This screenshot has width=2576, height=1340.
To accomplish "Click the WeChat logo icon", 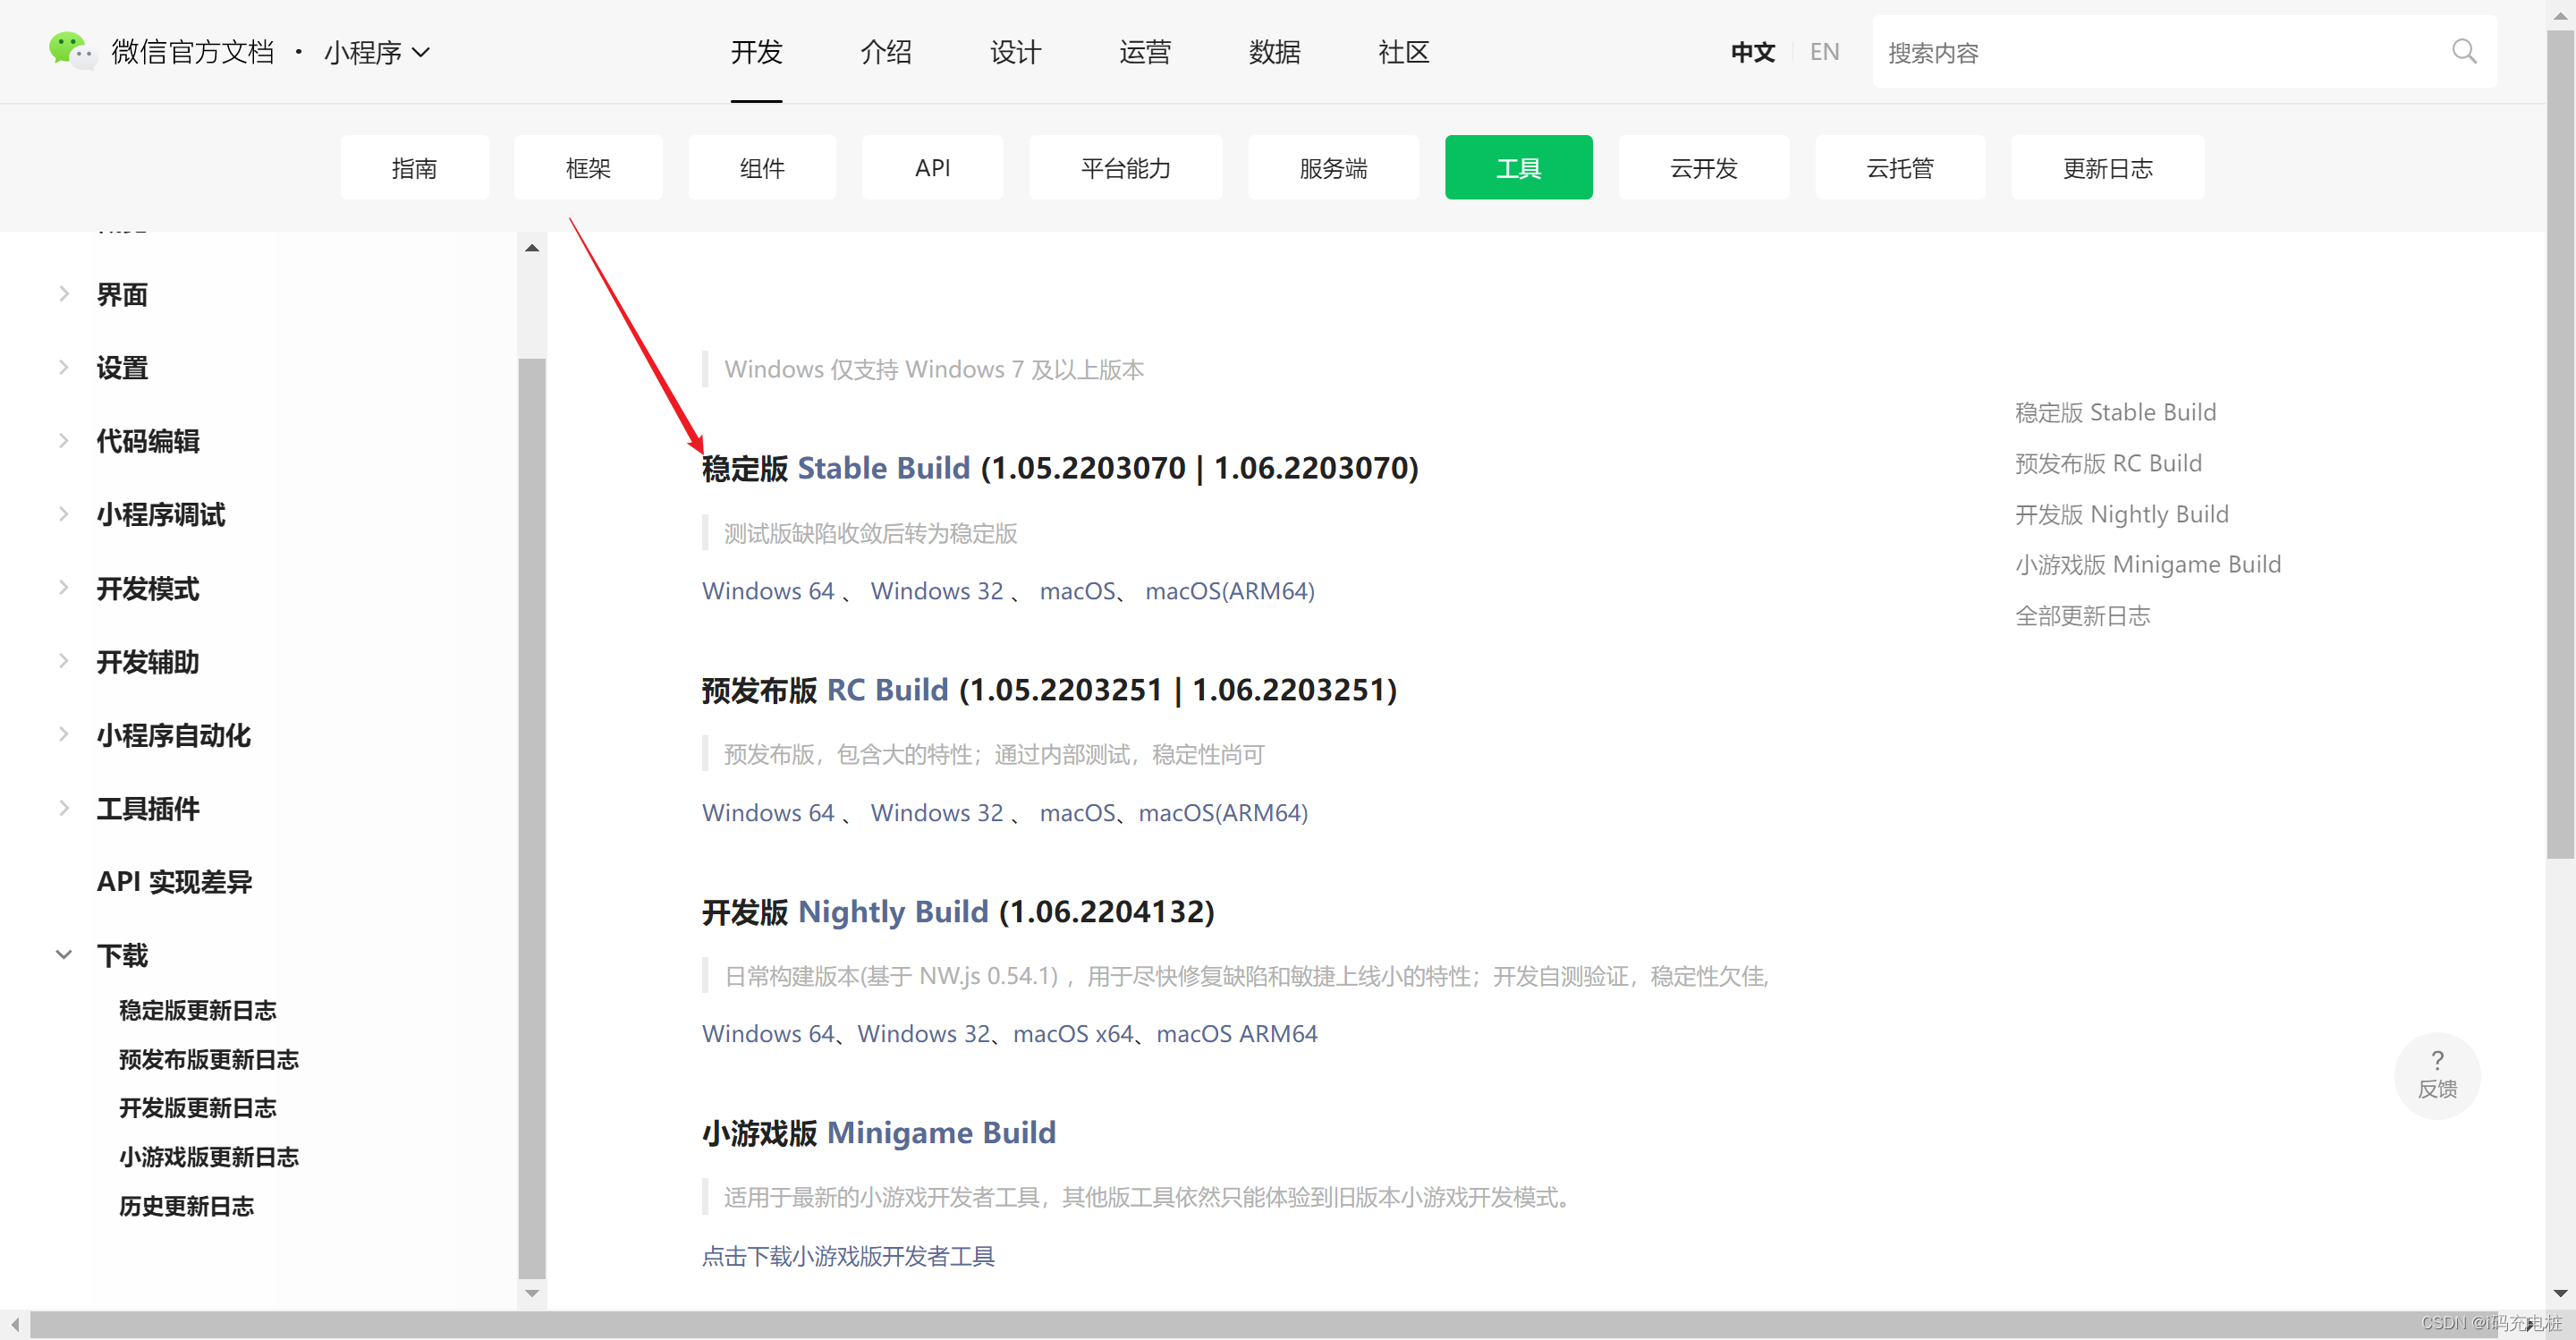I will tap(73, 51).
